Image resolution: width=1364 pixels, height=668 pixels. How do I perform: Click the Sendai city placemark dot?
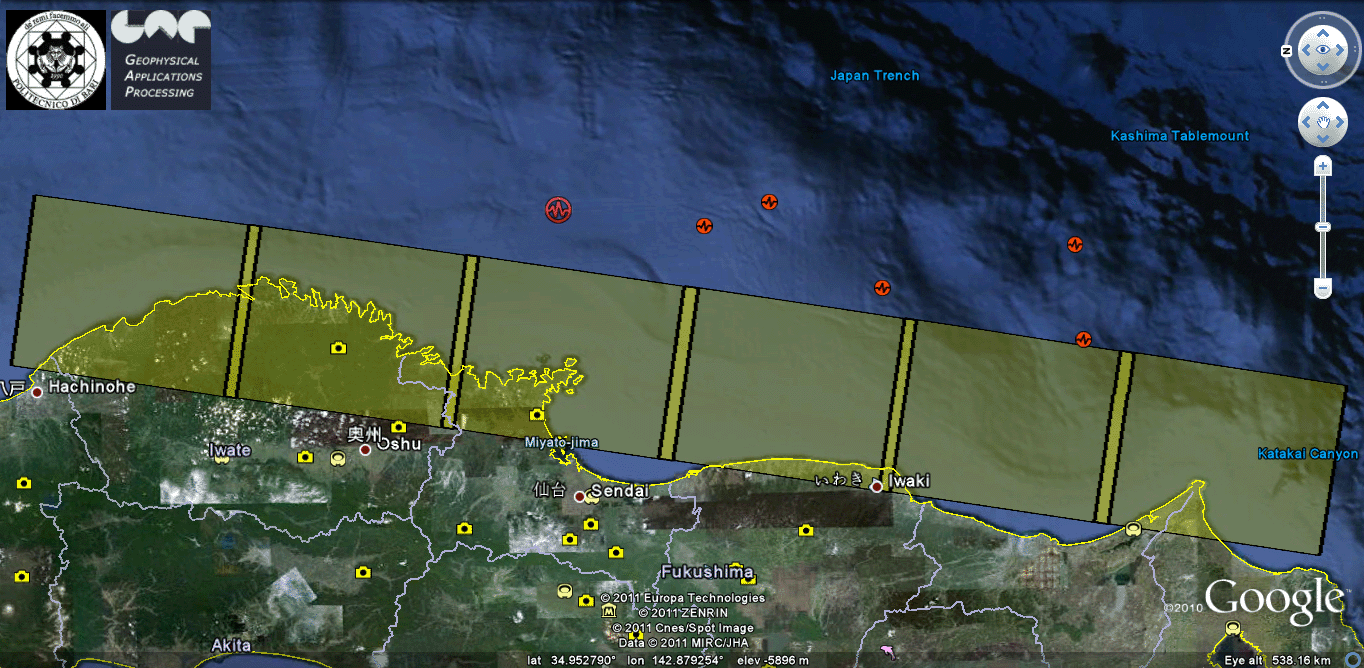579,496
